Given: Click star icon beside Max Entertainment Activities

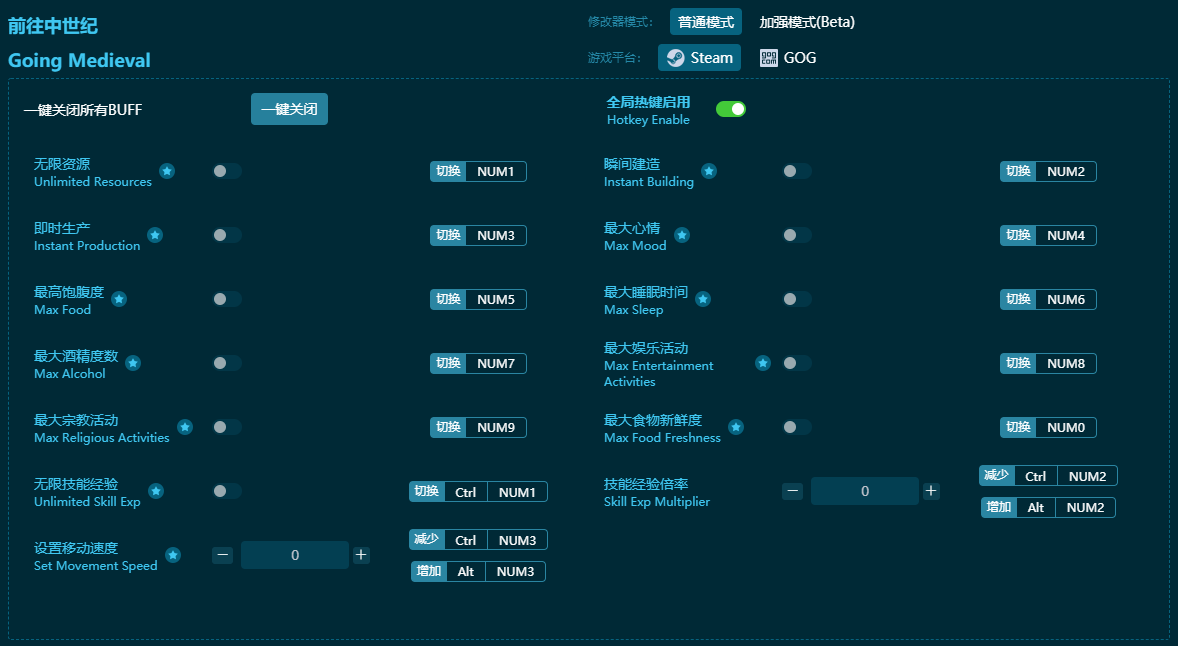Looking at the screenshot, I should 763,363.
